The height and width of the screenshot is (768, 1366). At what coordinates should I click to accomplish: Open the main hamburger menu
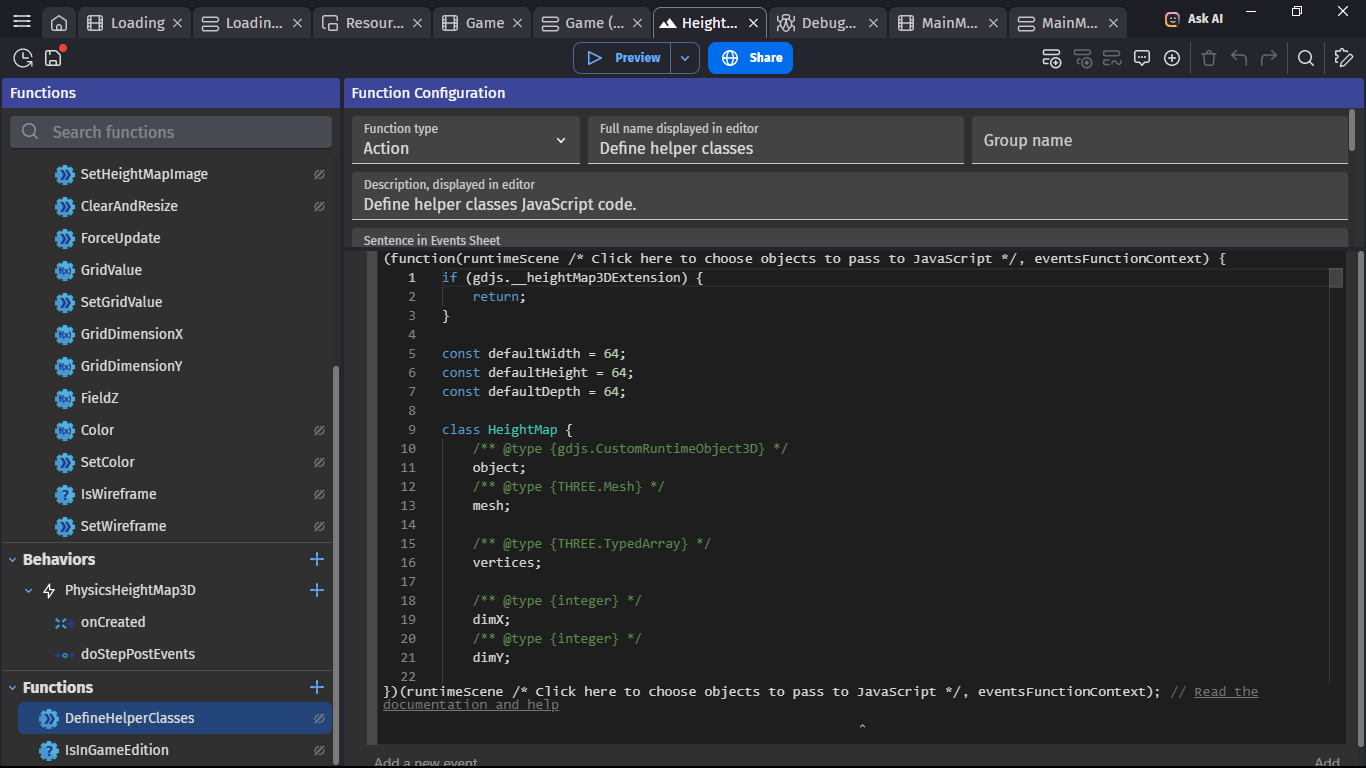(x=22, y=22)
